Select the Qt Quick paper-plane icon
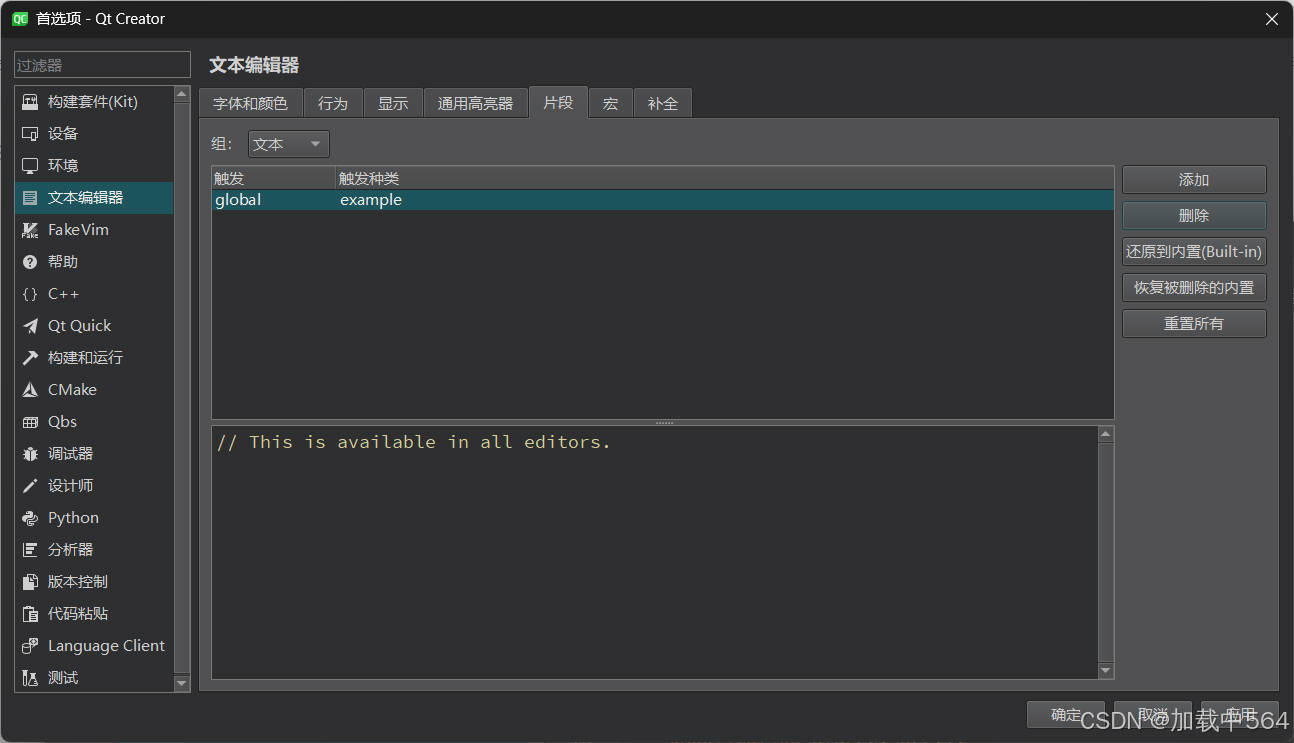This screenshot has height=743, width=1294. (30, 326)
